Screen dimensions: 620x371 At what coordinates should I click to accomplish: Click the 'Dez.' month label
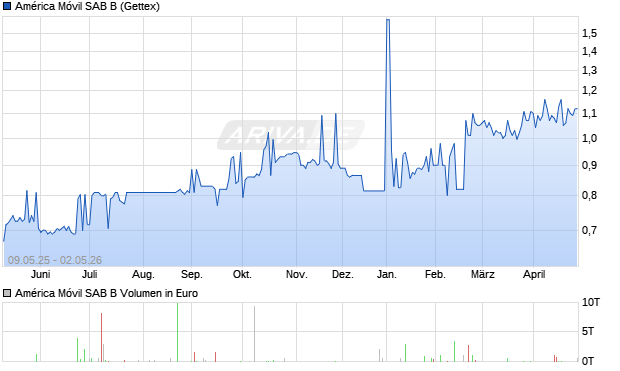[x=342, y=274]
